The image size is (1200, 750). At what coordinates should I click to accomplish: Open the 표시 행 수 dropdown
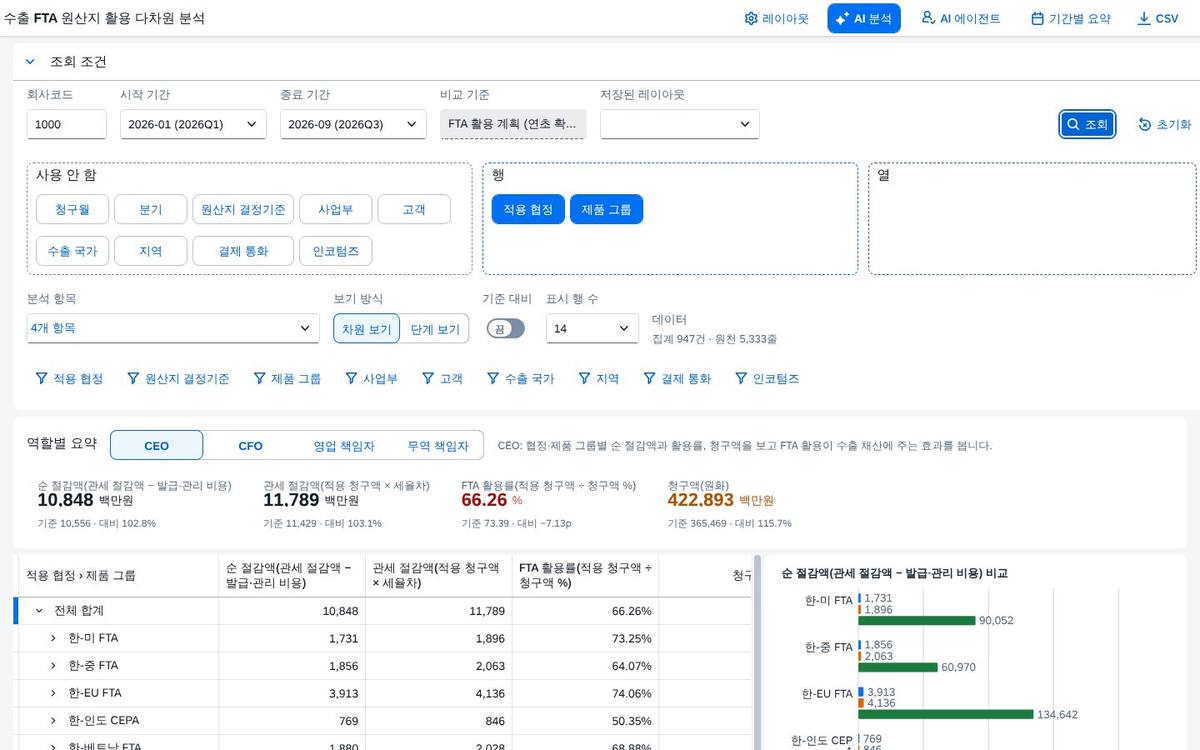pyautogui.click(x=592, y=328)
